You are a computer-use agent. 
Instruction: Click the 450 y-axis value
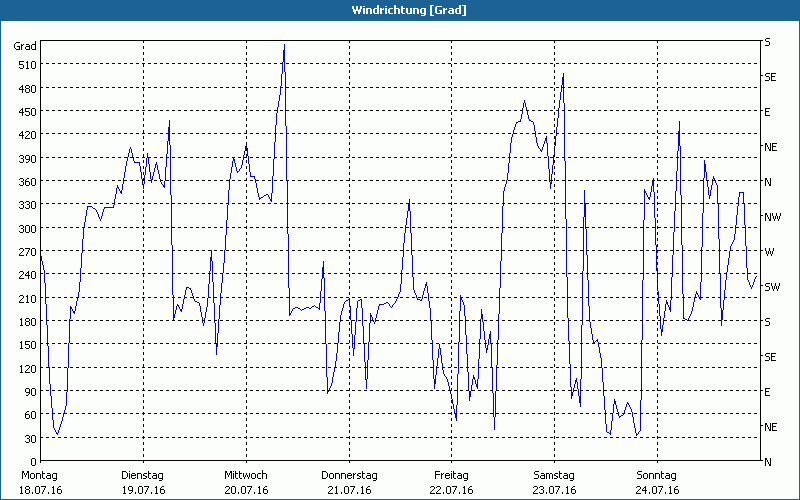pyautogui.click(x=28, y=112)
